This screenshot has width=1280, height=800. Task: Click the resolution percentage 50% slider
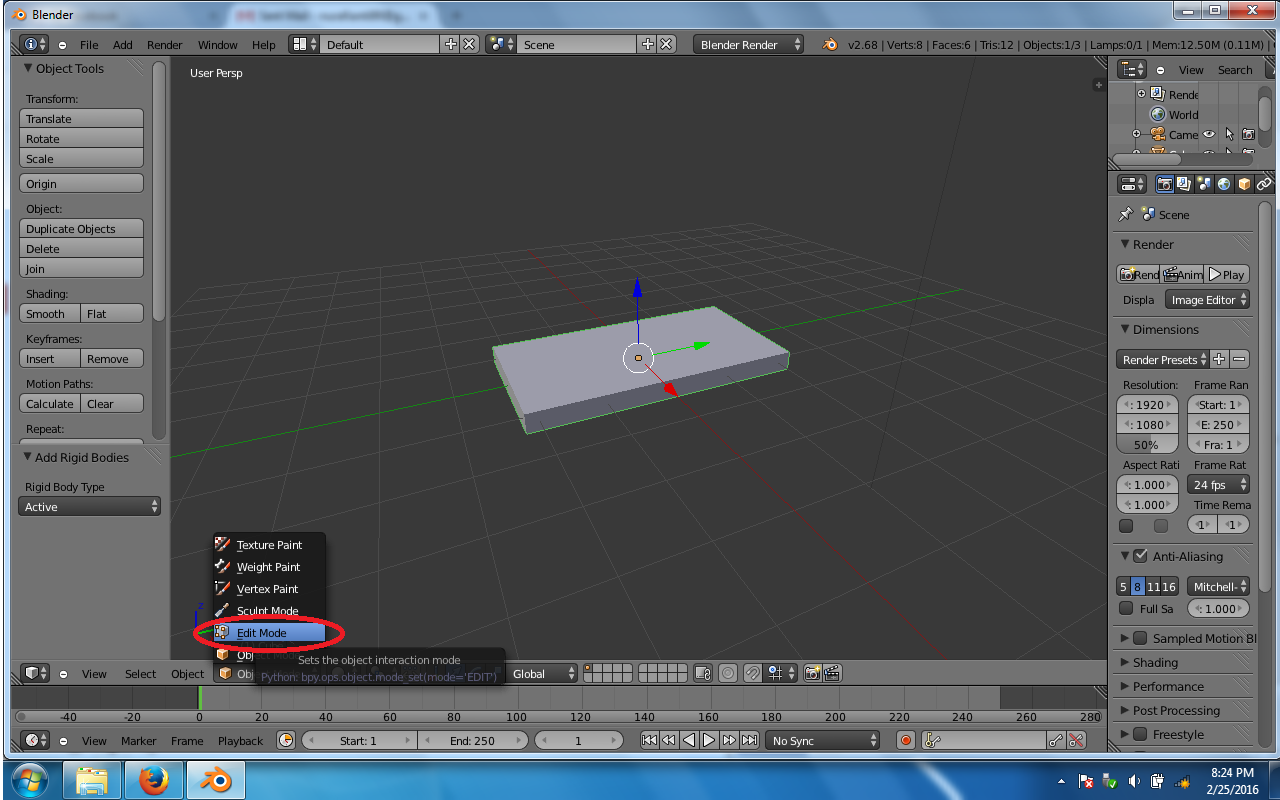pyautogui.click(x=1147, y=444)
